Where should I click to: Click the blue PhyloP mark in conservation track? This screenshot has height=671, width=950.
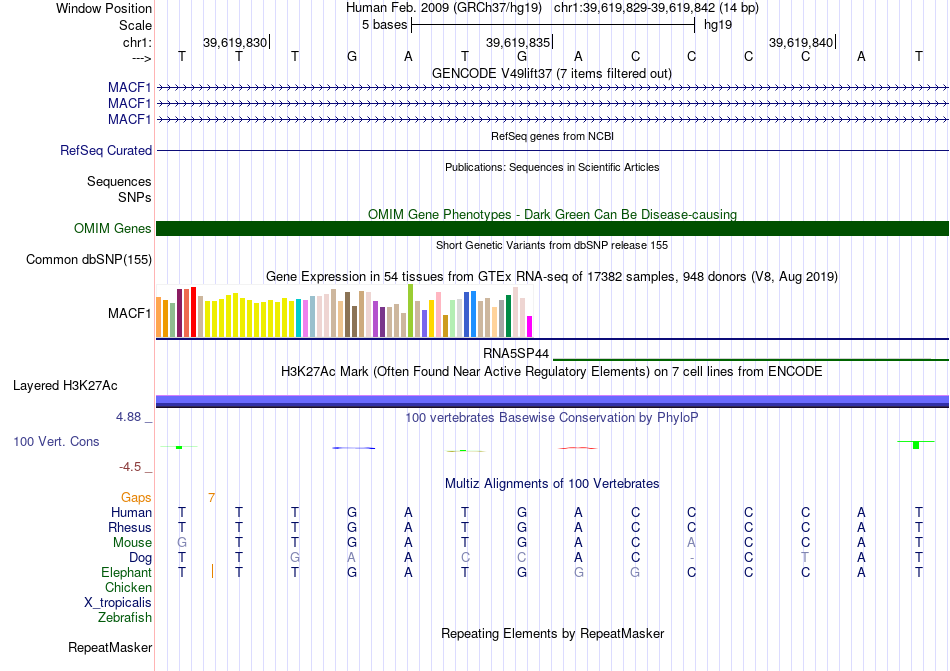pos(354,448)
